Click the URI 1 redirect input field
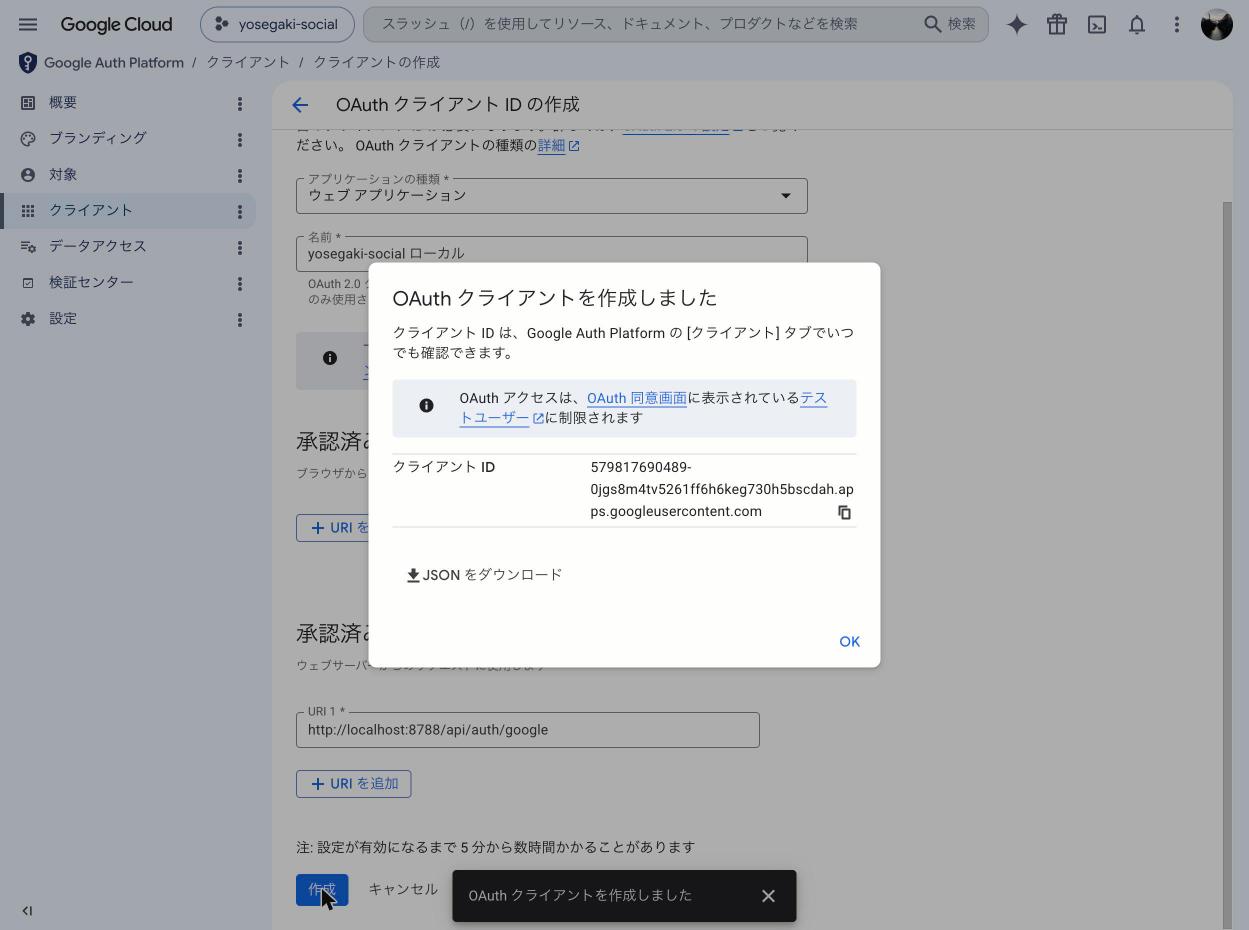Viewport: 1249px width, 930px height. click(528, 730)
